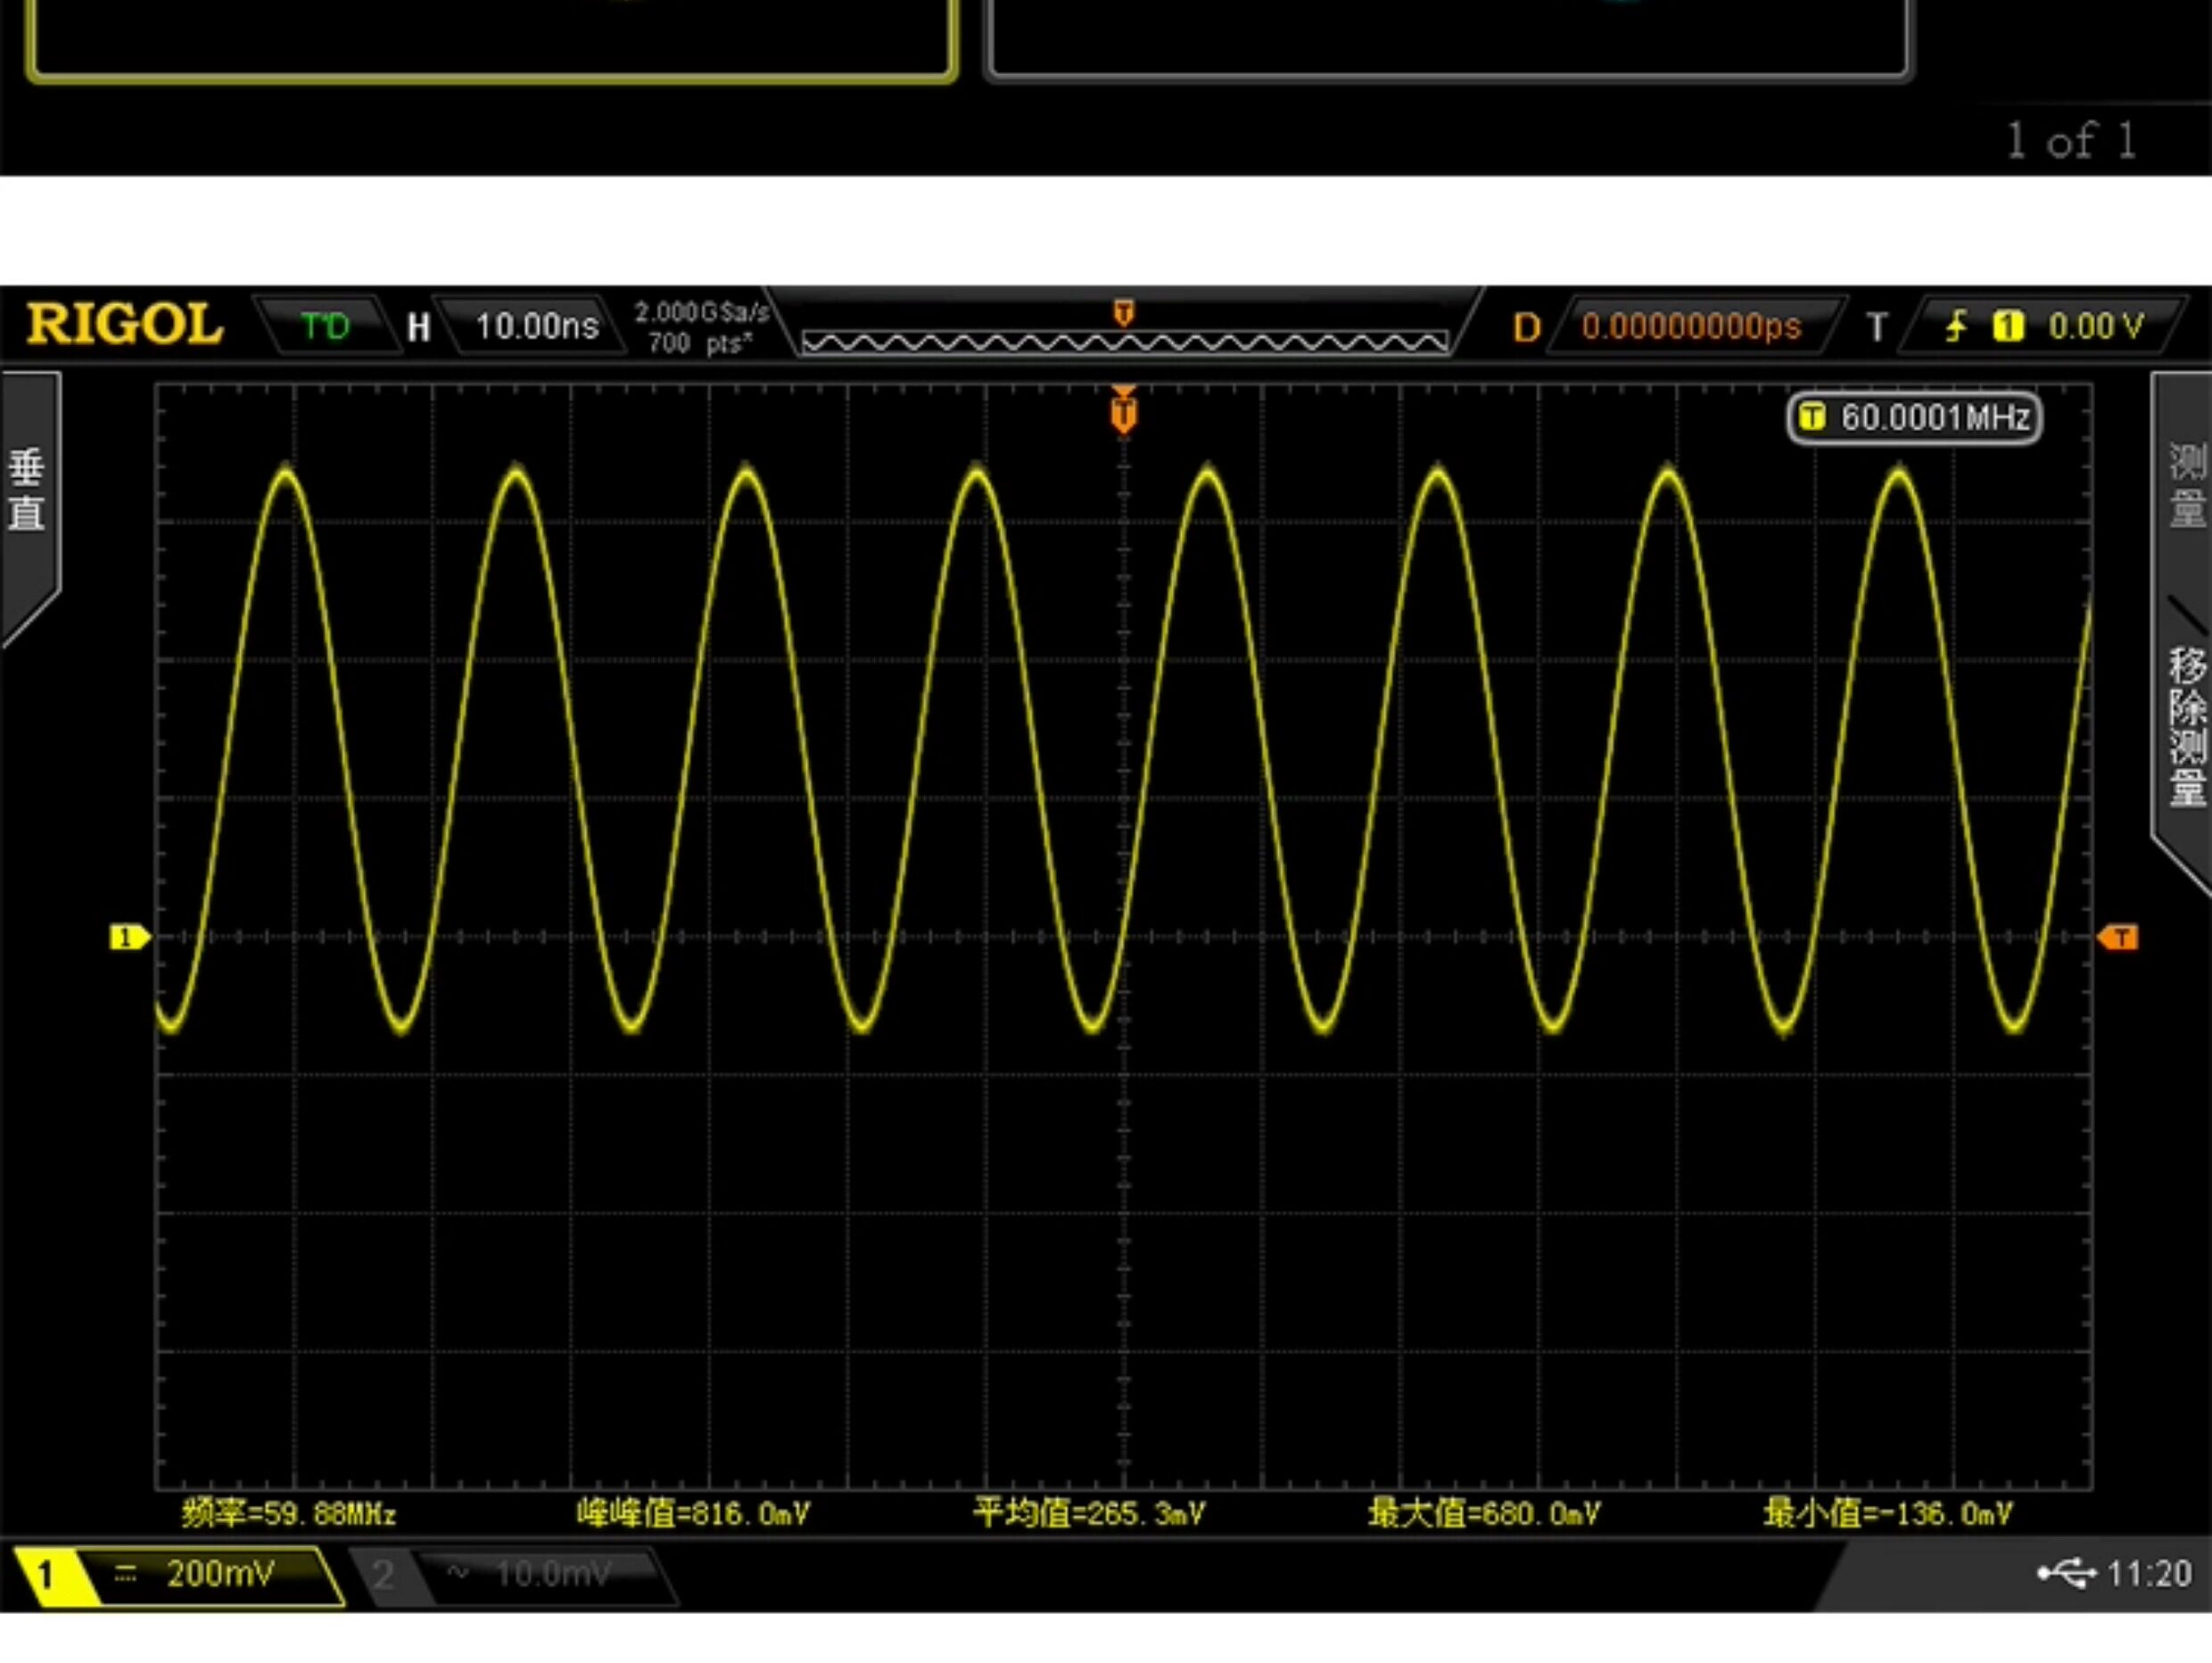Click the 1 of 1 page indicator

coord(2071,141)
